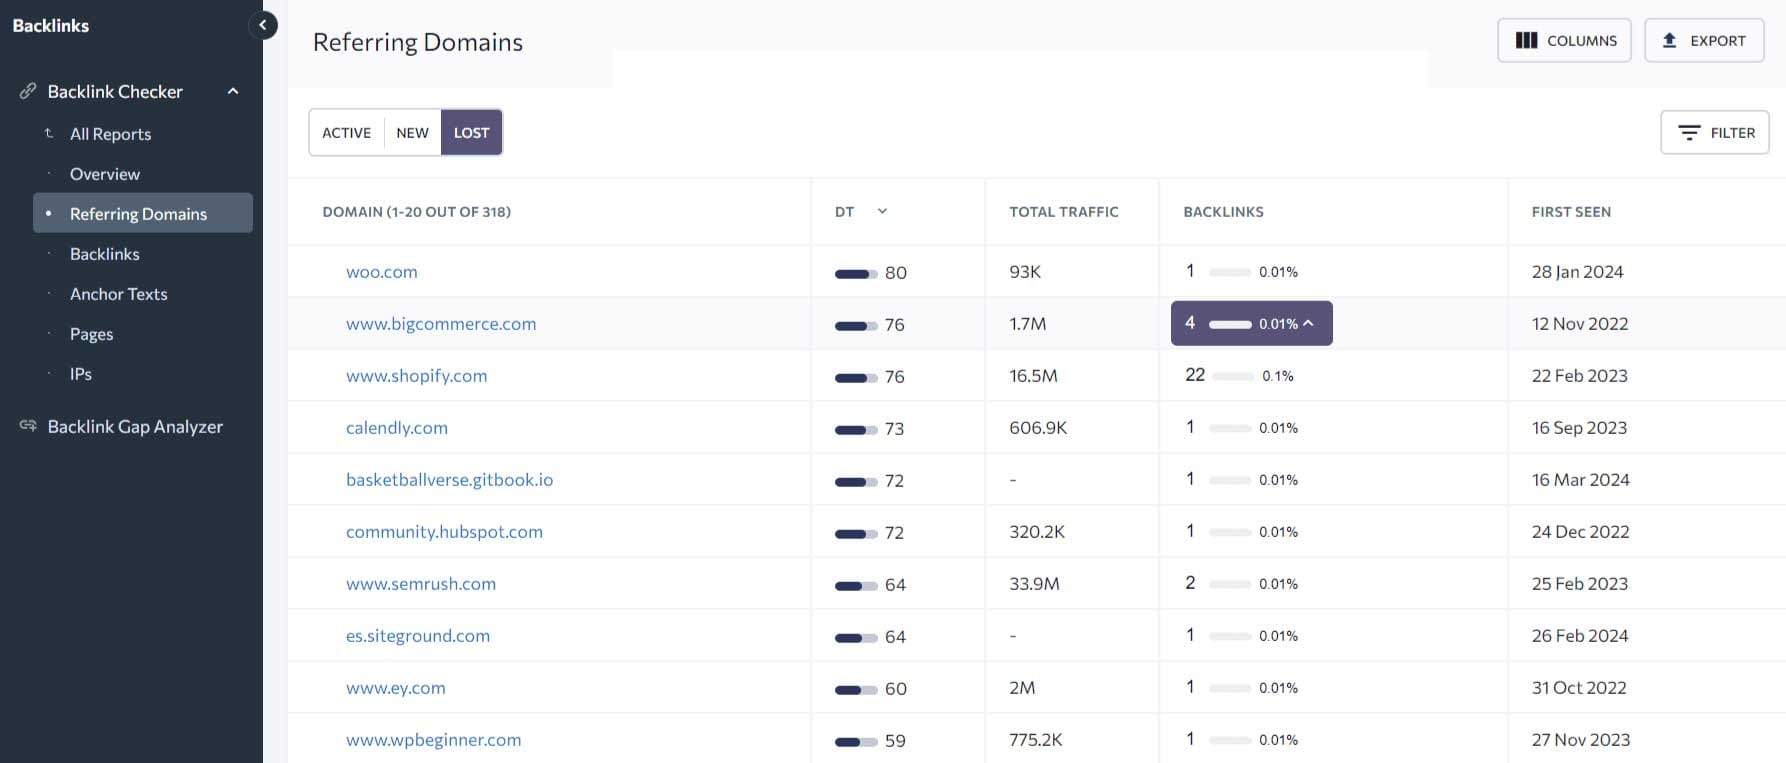Click first seen date 31 Oct 2022

pyautogui.click(x=1579, y=688)
